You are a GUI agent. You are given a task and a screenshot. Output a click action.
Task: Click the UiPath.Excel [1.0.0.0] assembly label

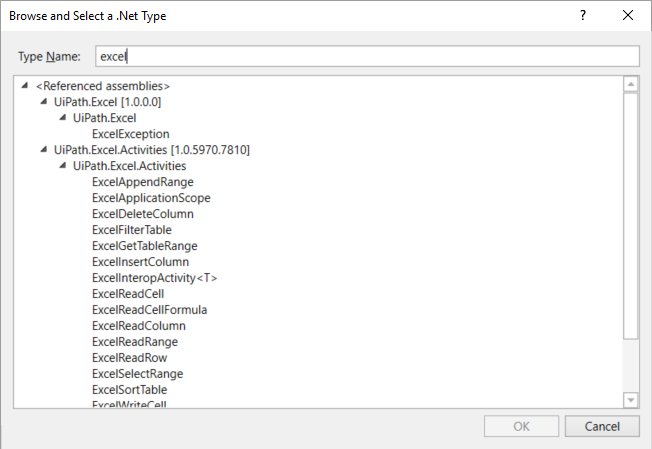107,102
